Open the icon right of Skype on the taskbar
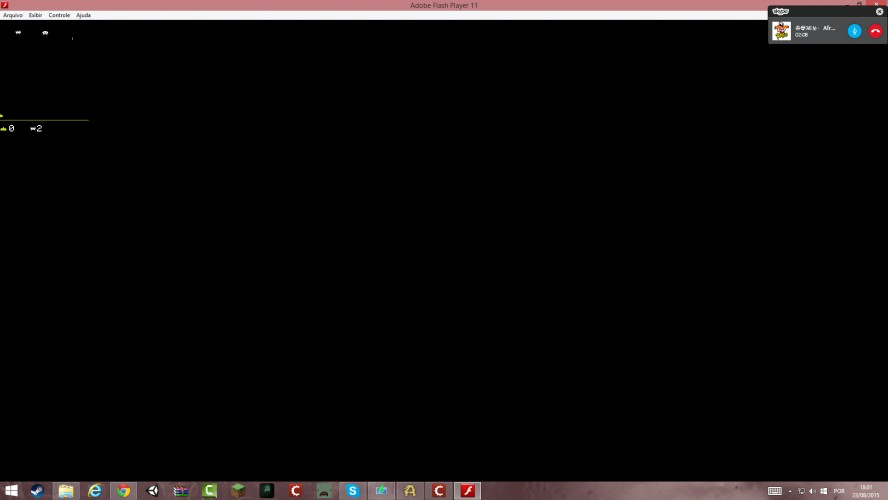The width and height of the screenshot is (888, 500). coord(381,490)
